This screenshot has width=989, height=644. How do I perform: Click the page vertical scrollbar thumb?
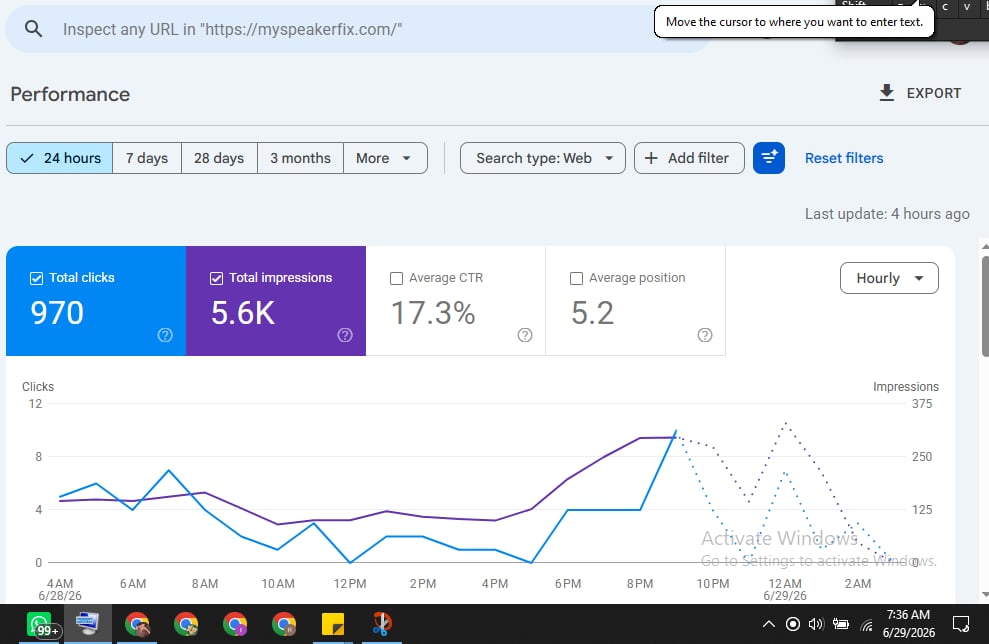point(985,307)
